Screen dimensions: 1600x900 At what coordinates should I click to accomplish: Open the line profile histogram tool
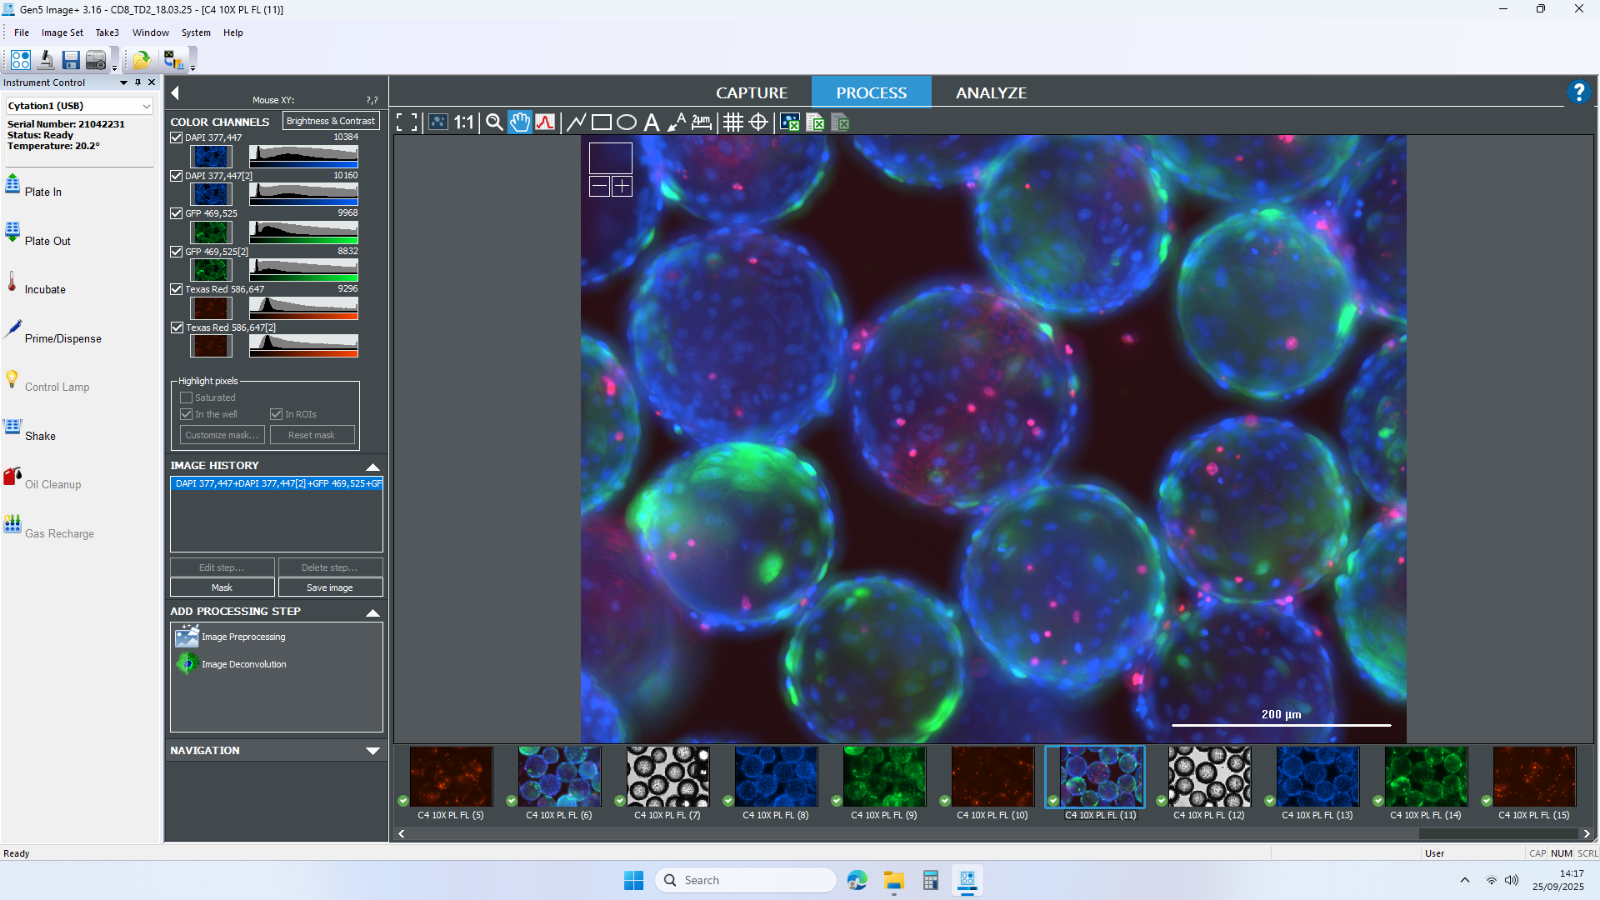point(545,122)
